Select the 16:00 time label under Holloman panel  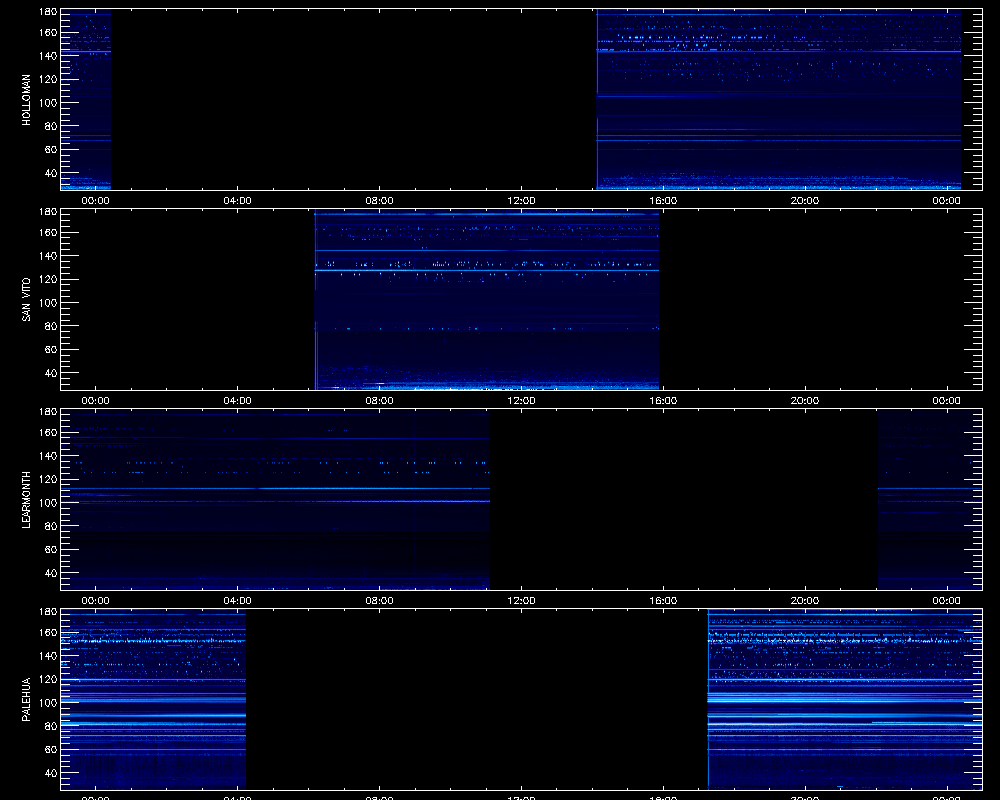pyautogui.click(x=663, y=200)
